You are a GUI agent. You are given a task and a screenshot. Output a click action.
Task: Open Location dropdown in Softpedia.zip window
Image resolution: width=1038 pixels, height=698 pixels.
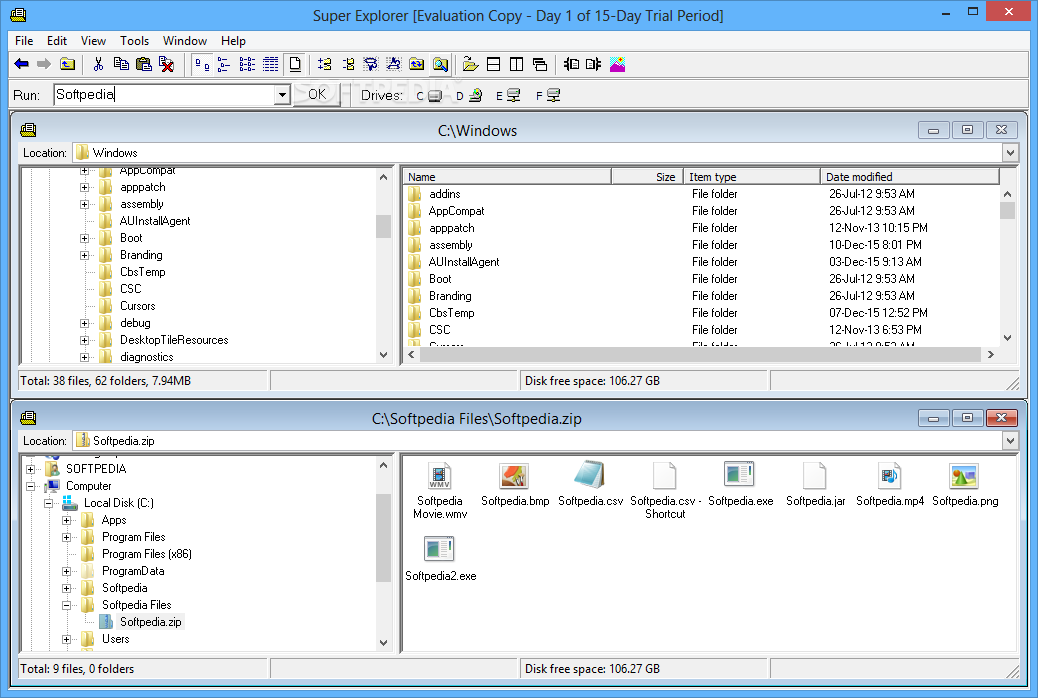(1010, 441)
